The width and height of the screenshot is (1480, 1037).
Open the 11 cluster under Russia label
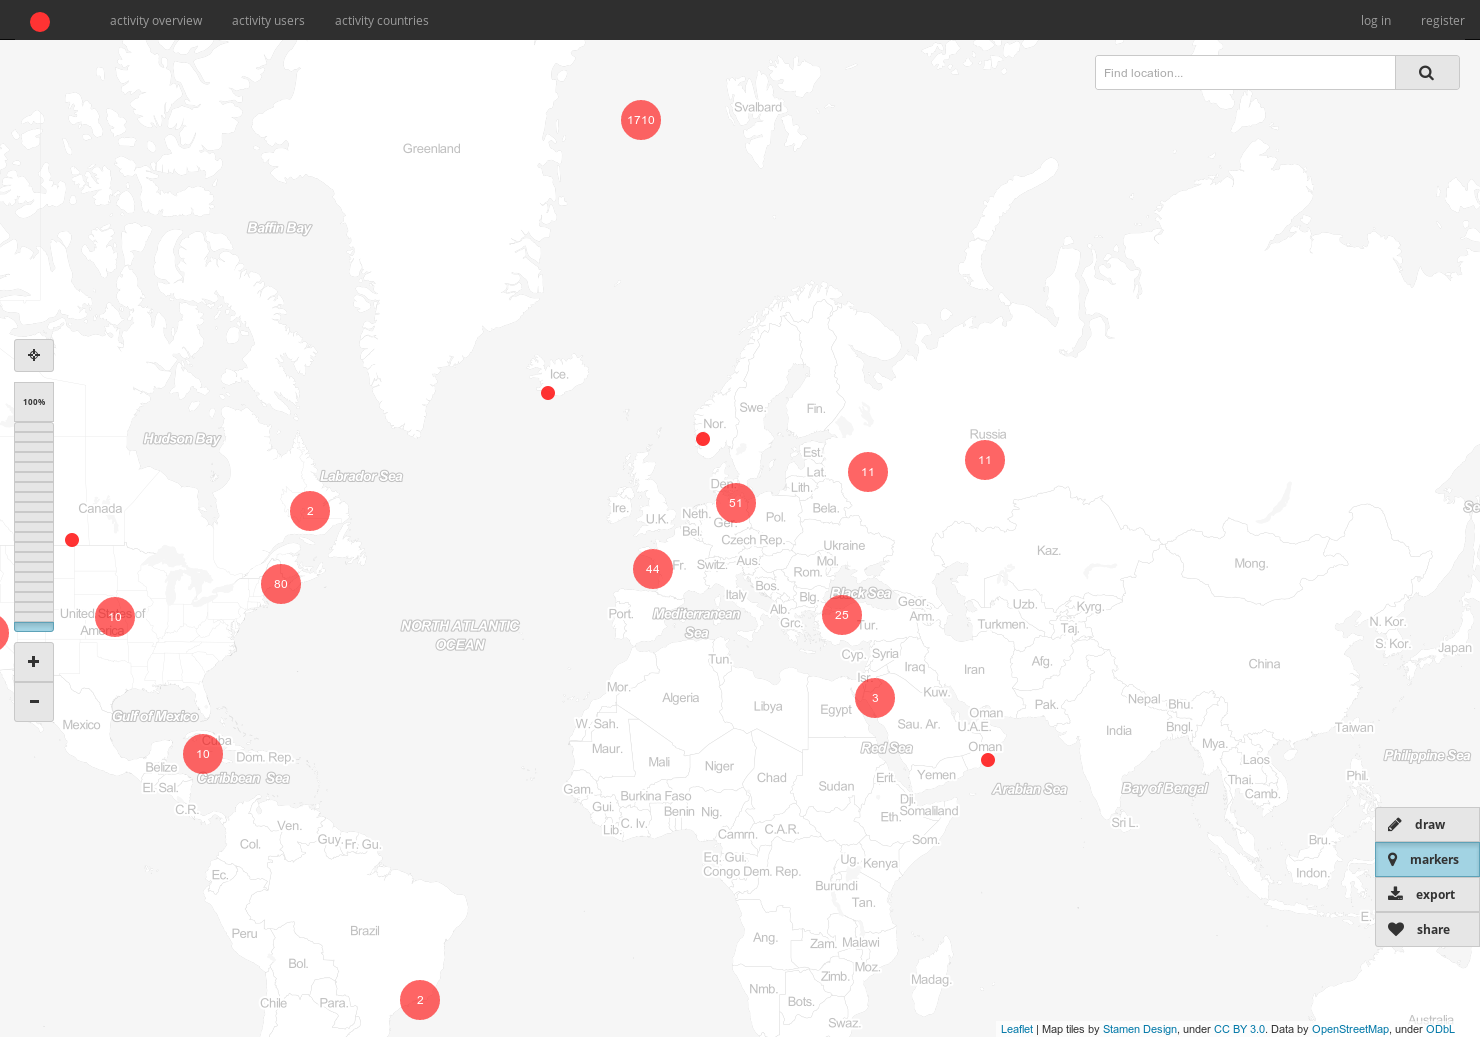tap(985, 460)
